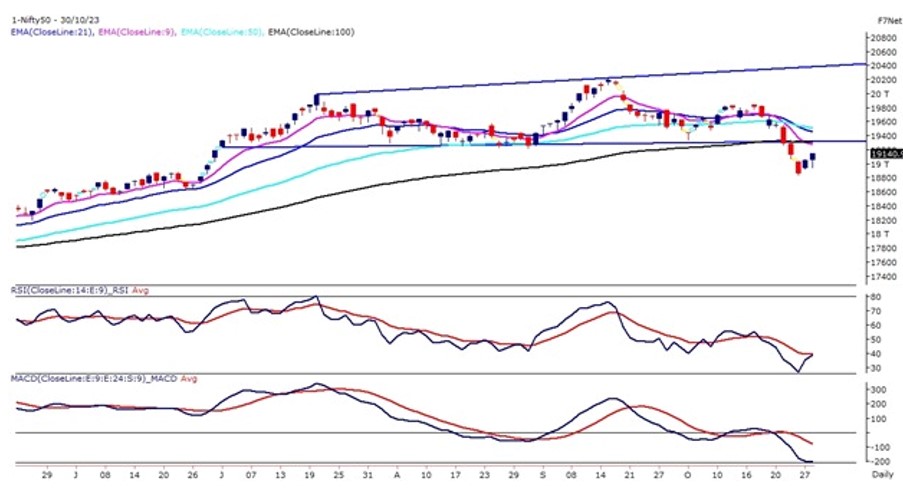Image resolution: width=903 pixels, height=488 pixels.
Task: Click the 18600 price axis value
Action: click(x=883, y=192)
